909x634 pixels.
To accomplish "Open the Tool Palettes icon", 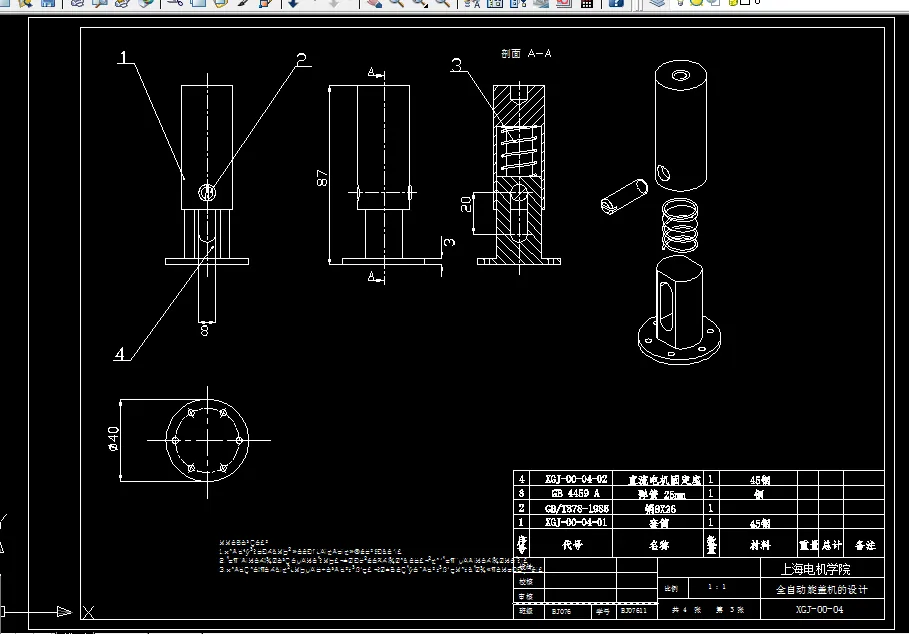I will tap(518, 2).
